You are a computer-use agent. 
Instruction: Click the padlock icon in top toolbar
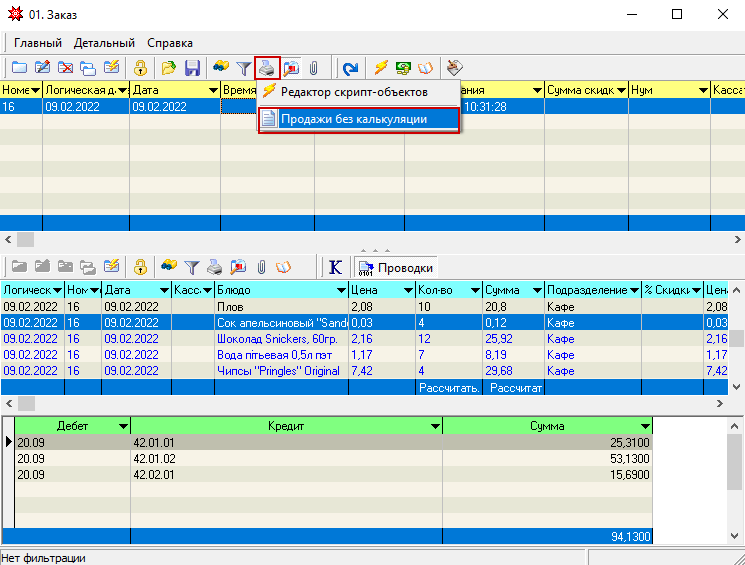tap(141, 68)
